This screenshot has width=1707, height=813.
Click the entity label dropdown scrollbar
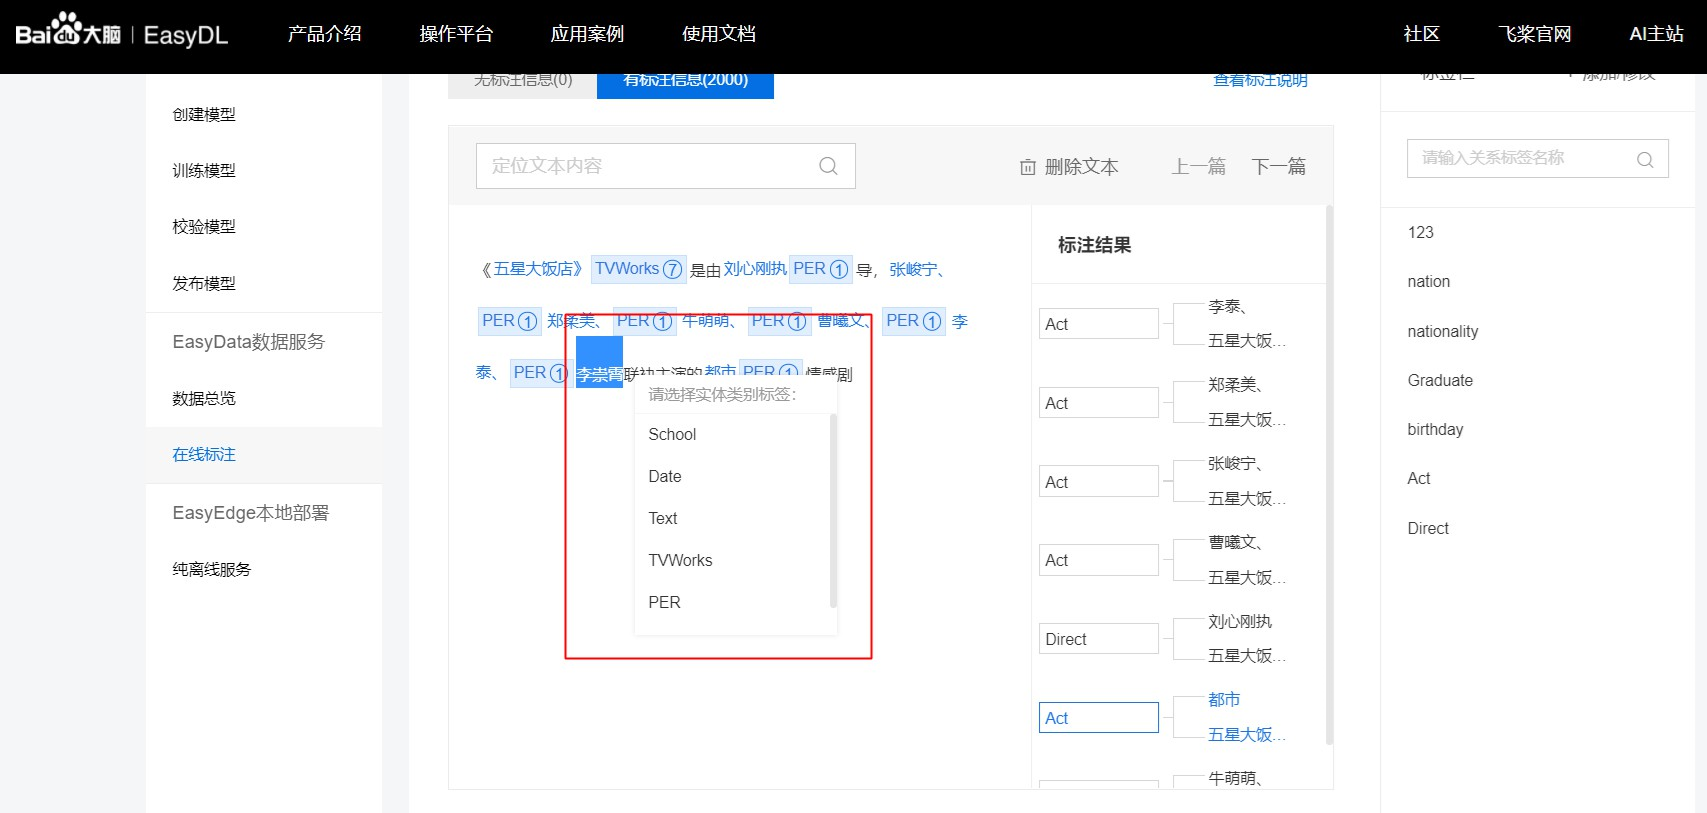click(833, 511)
